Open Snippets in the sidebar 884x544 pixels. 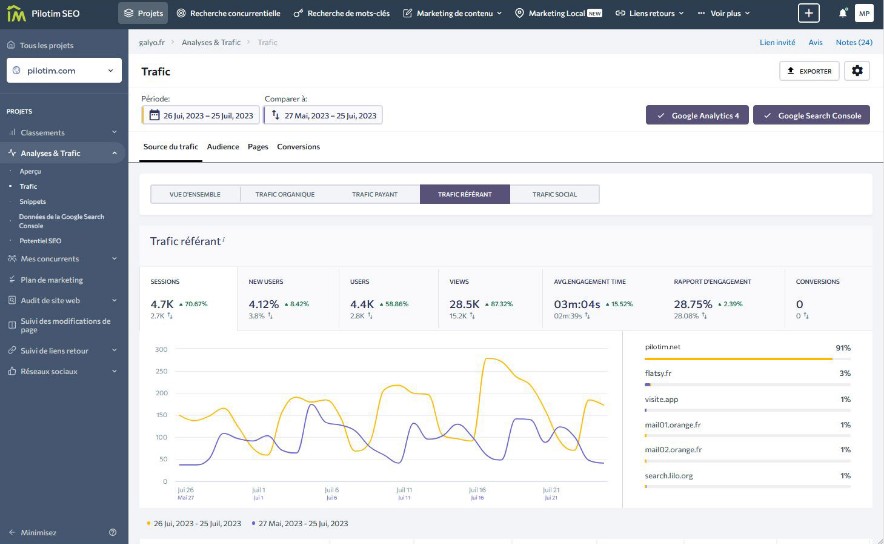(x=33, y=201)
